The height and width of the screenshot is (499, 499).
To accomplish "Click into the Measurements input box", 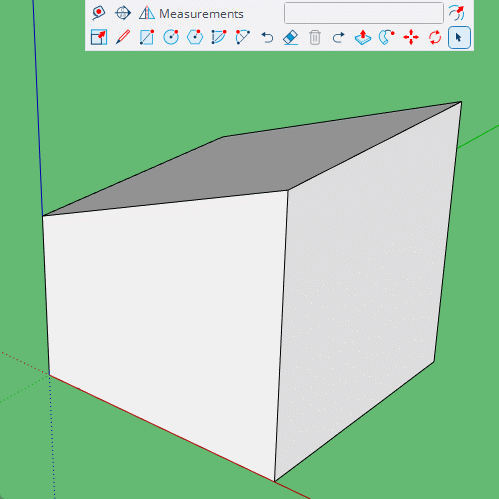I will click(364, 13).
